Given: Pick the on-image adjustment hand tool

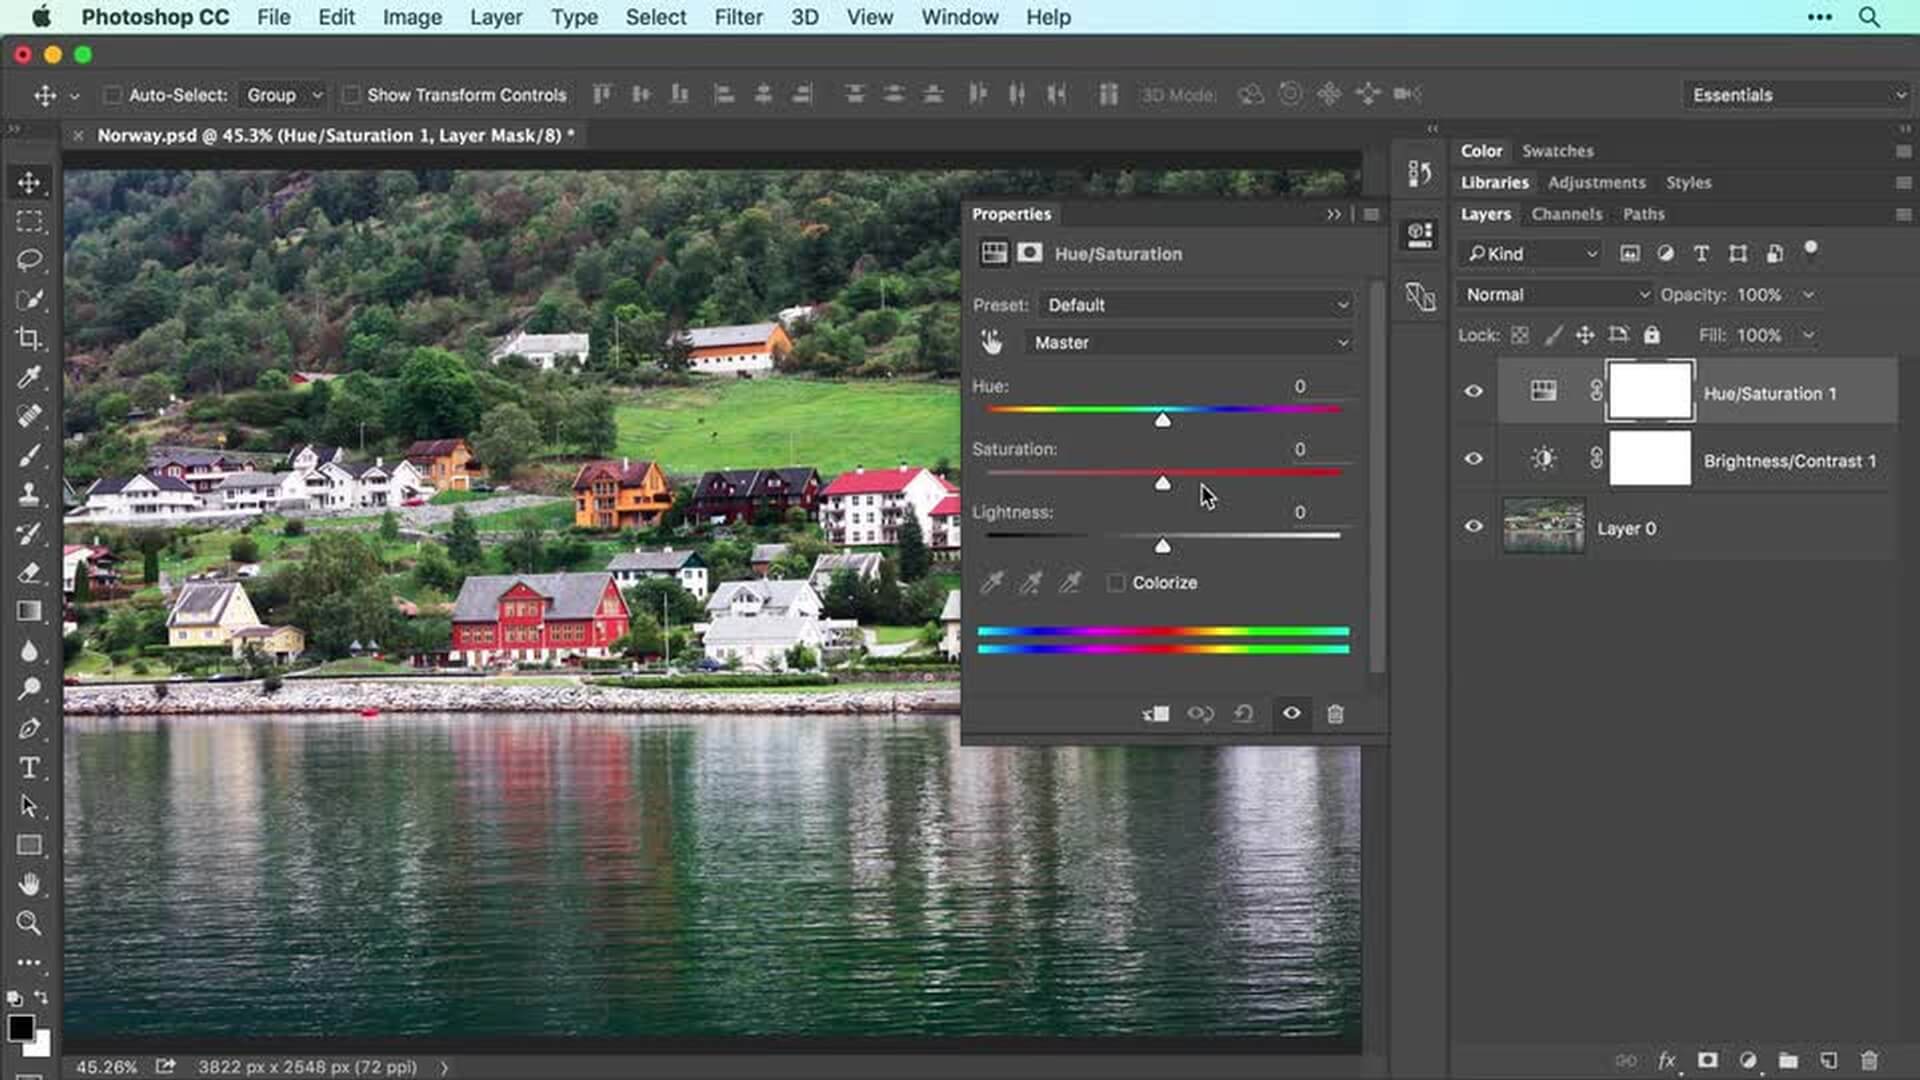Looking at the screenshot, I should [x=991, y=342].
